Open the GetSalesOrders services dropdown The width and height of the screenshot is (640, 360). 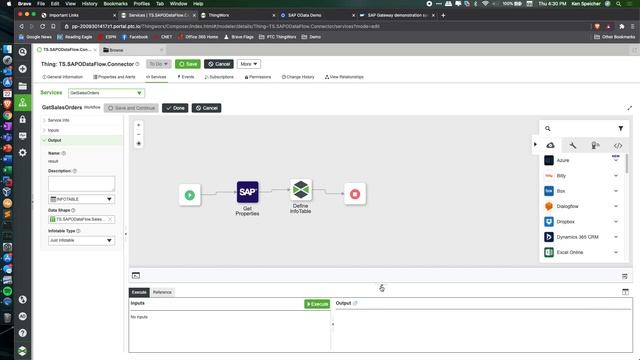[106, 93]
